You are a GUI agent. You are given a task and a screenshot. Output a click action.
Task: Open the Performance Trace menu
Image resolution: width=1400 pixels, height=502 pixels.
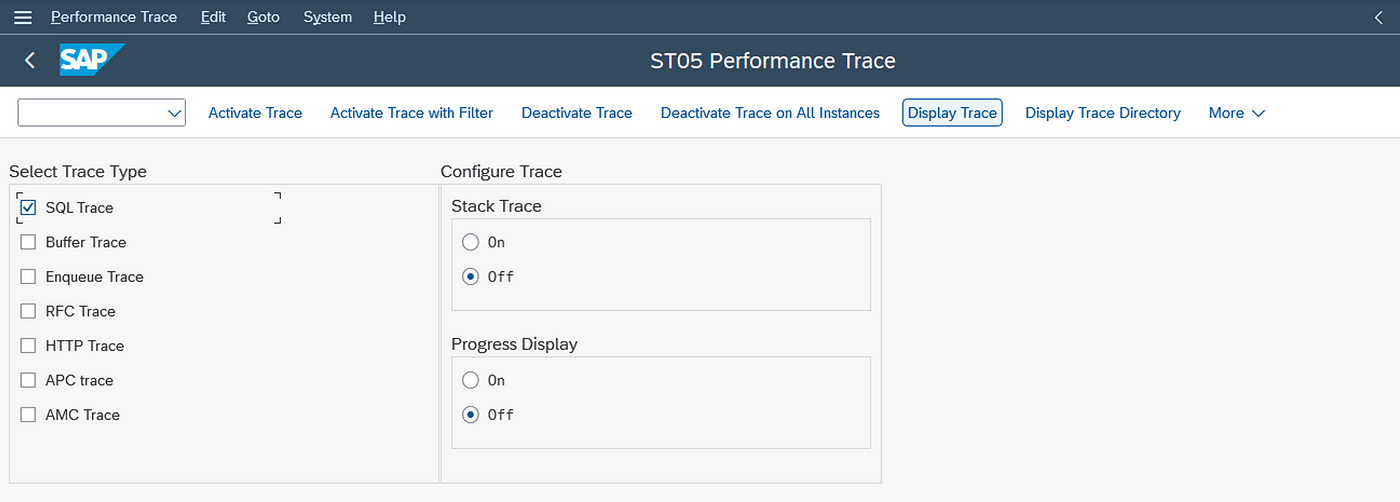click(114, 17)
